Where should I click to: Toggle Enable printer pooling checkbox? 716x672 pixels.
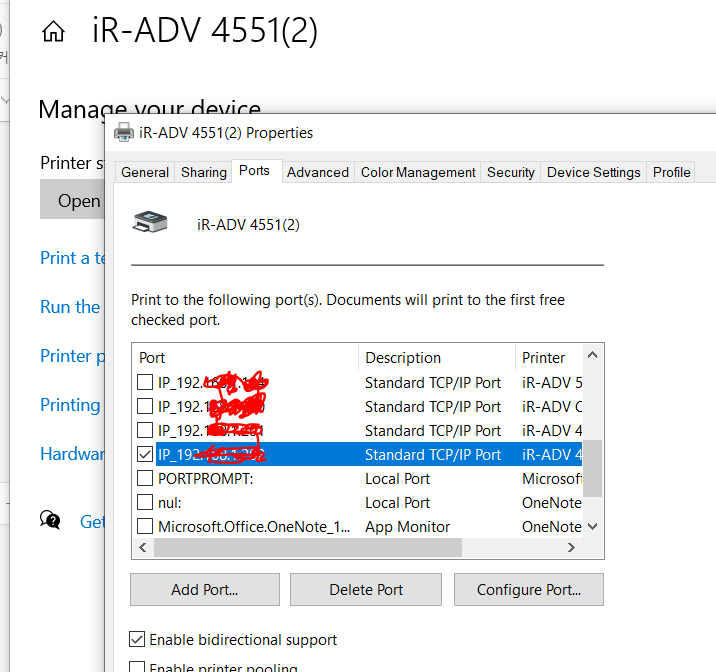[137, 667]
